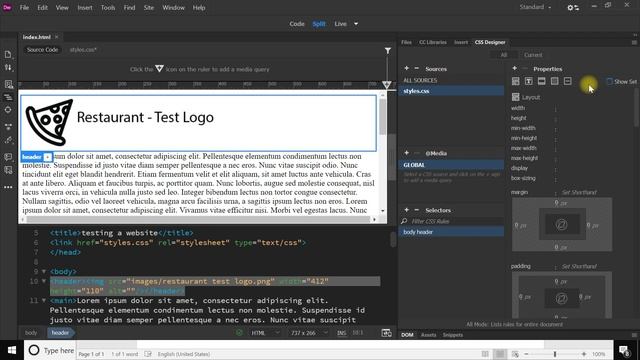The height and width of the screenshot is (360, 640).
Task: Open the 737 x 266 window size dropdown
Action: [309, 333]
